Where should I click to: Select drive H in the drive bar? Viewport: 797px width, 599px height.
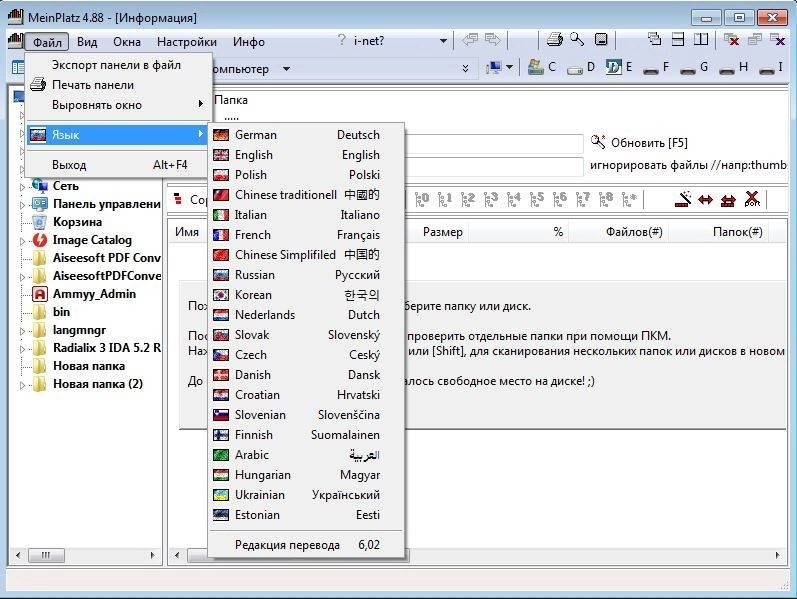(x=733, y=68)
